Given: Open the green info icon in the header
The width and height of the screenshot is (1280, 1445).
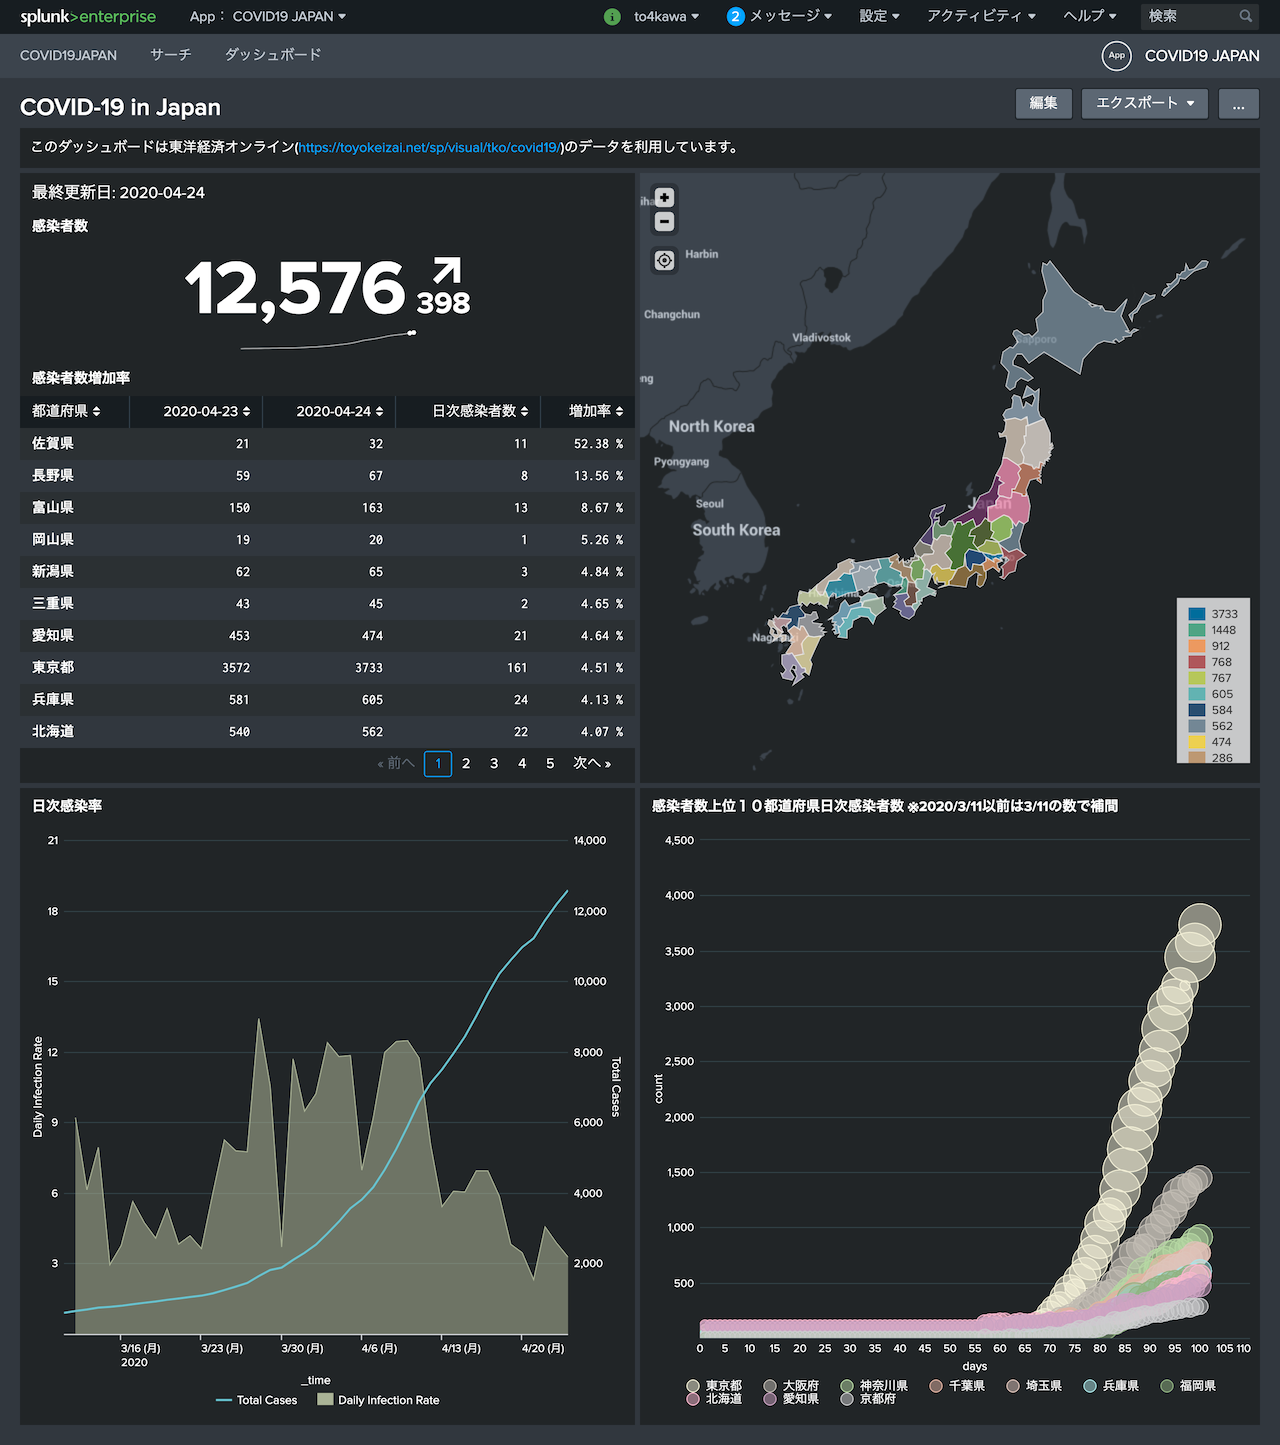Looking at the screenshot, I should coord(613,16).
